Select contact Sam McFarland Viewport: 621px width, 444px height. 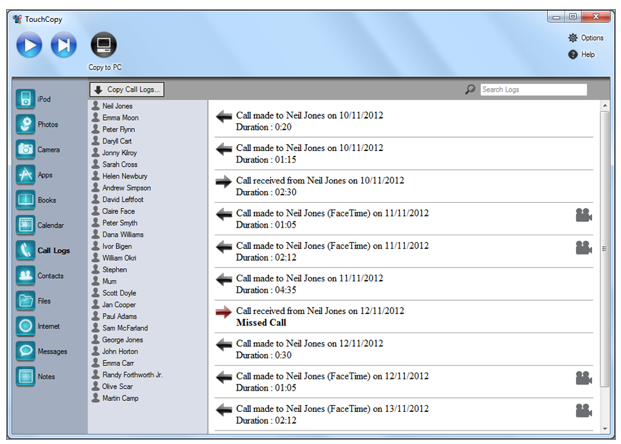(120, 328)
